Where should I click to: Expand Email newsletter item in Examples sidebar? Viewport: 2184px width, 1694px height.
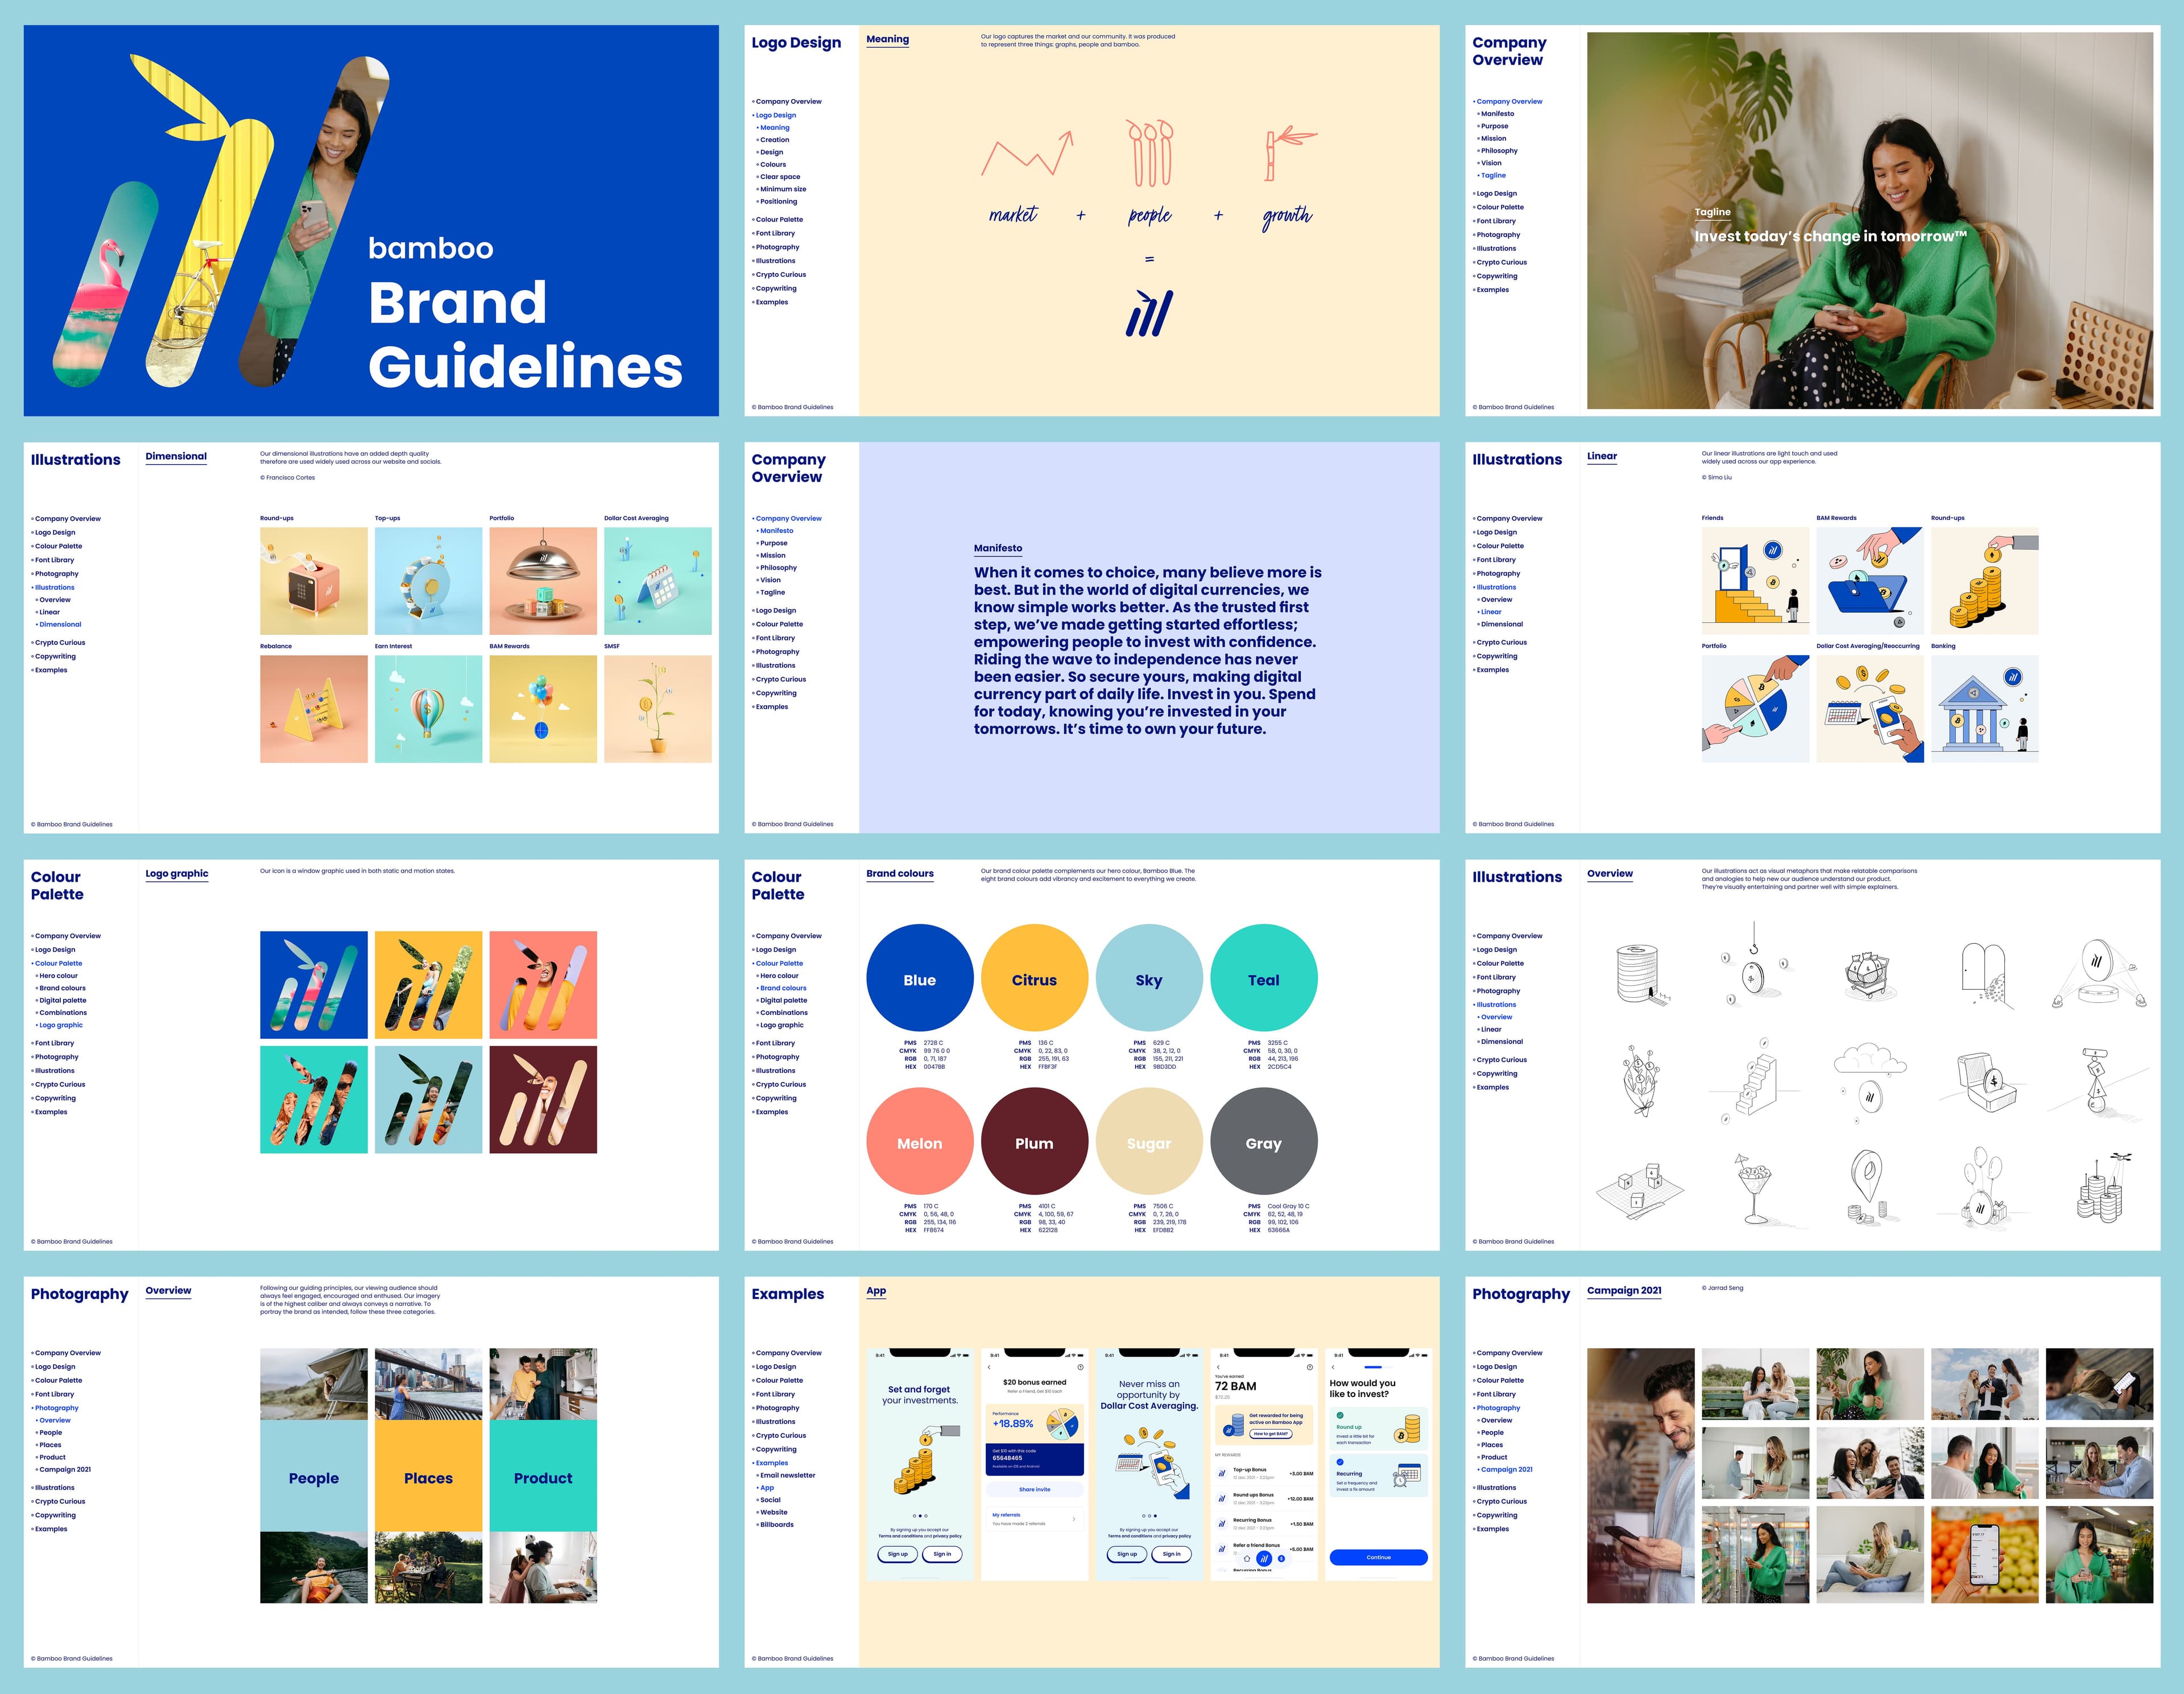pos(787,1475)
